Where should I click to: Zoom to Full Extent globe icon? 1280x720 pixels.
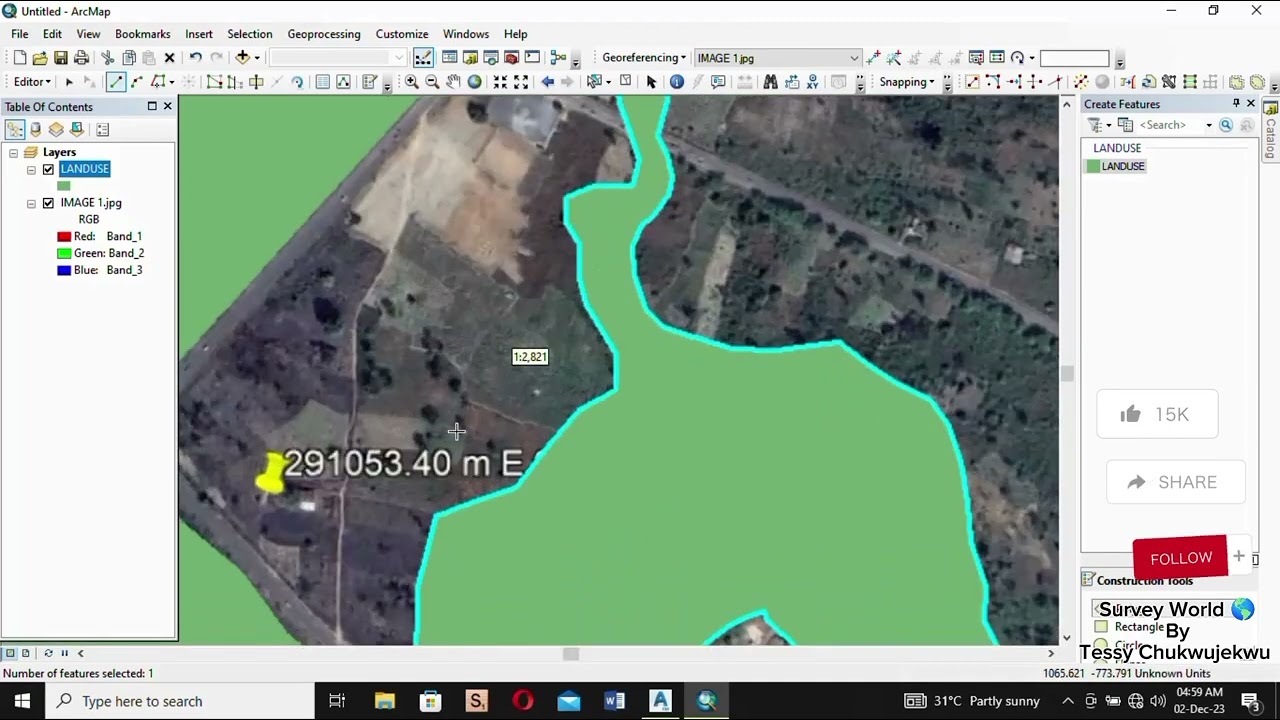pos(474,82)
